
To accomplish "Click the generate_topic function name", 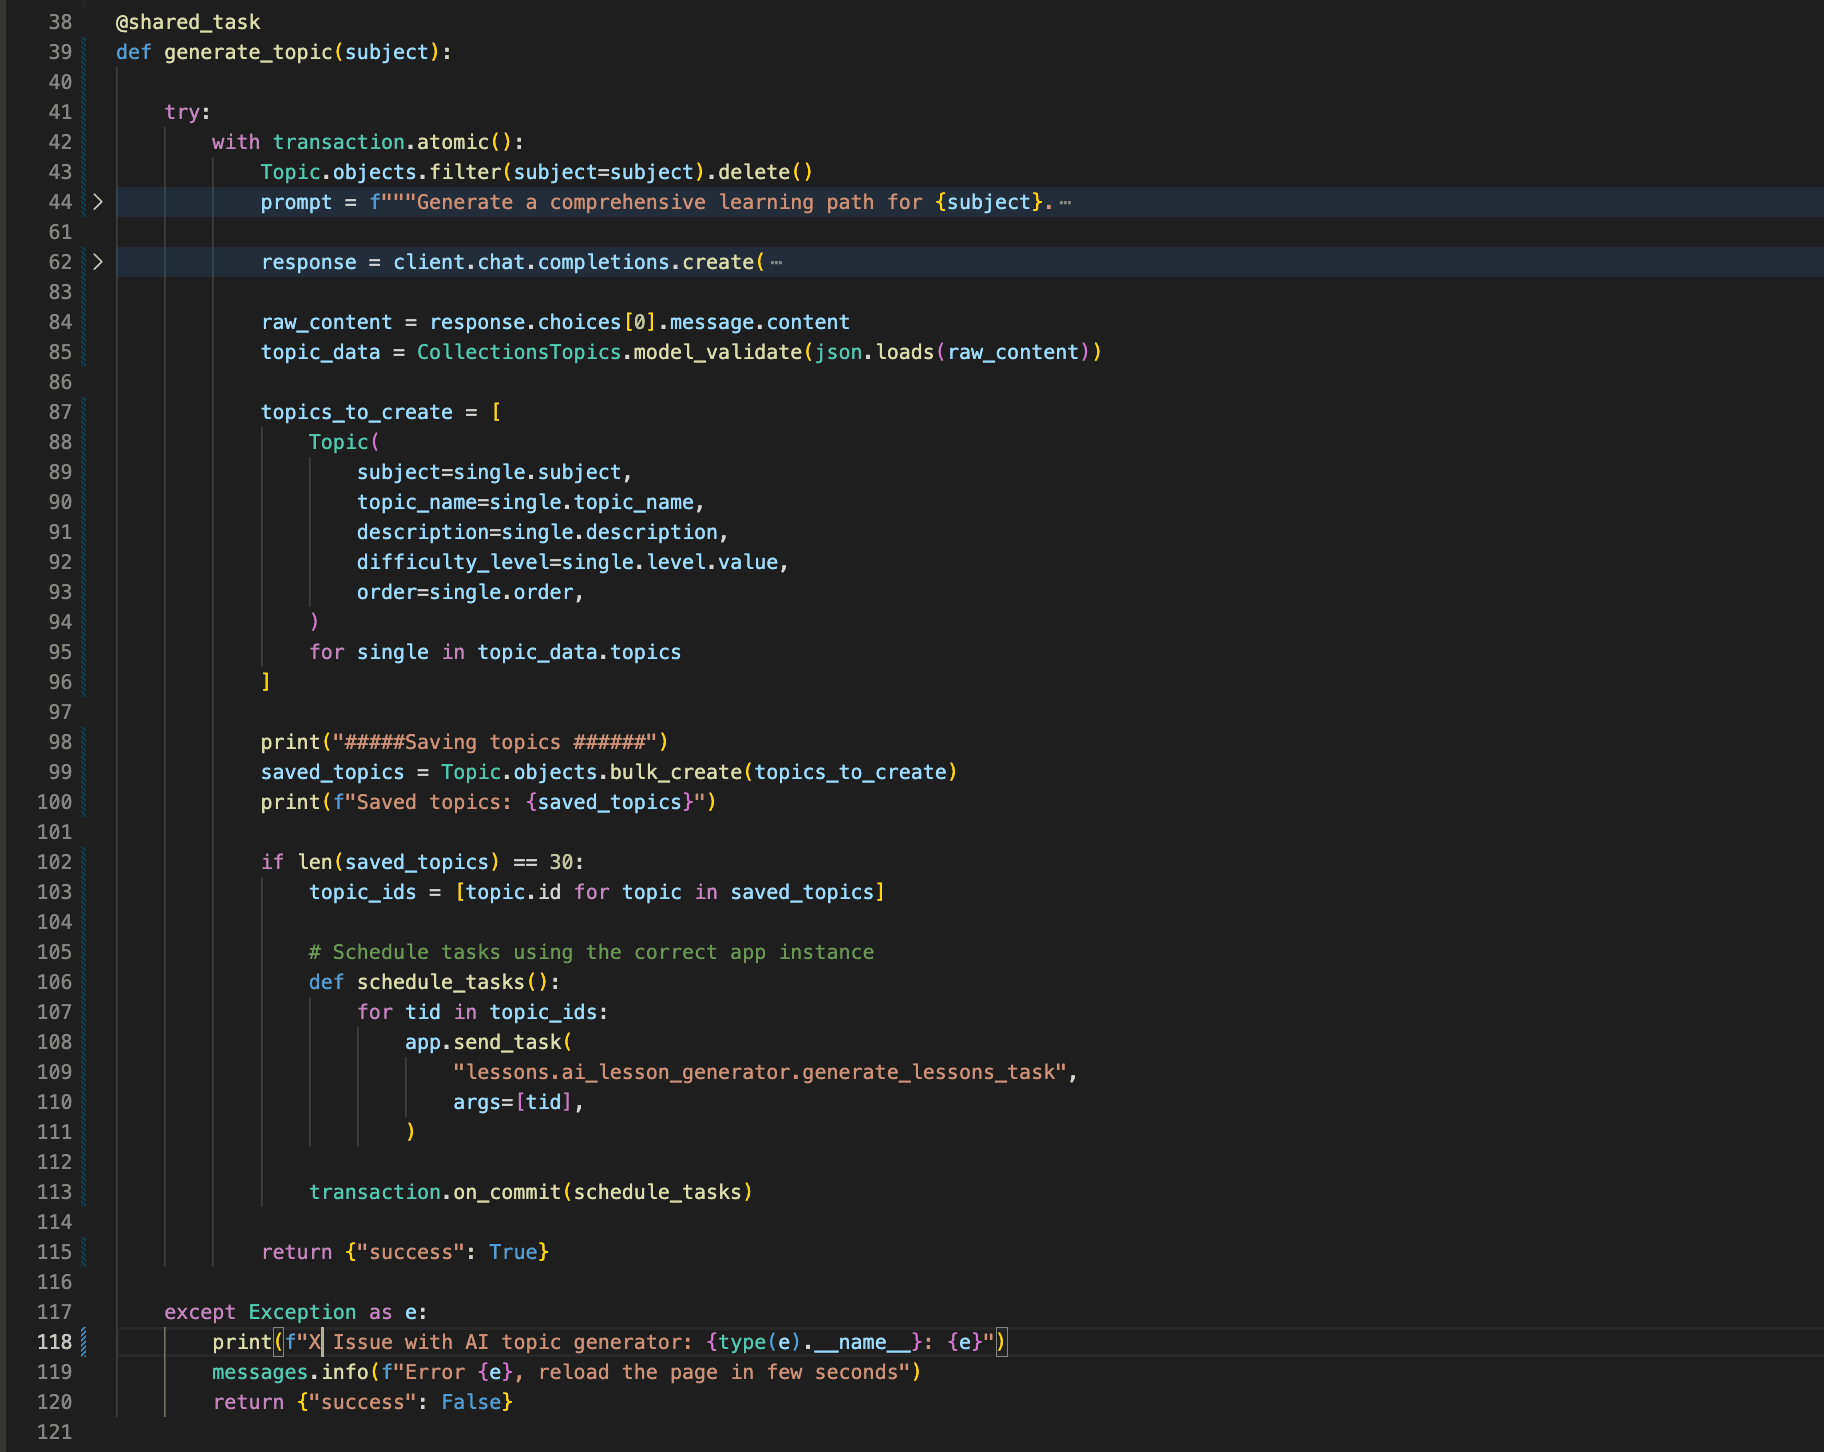I will [x=247, y=52].
